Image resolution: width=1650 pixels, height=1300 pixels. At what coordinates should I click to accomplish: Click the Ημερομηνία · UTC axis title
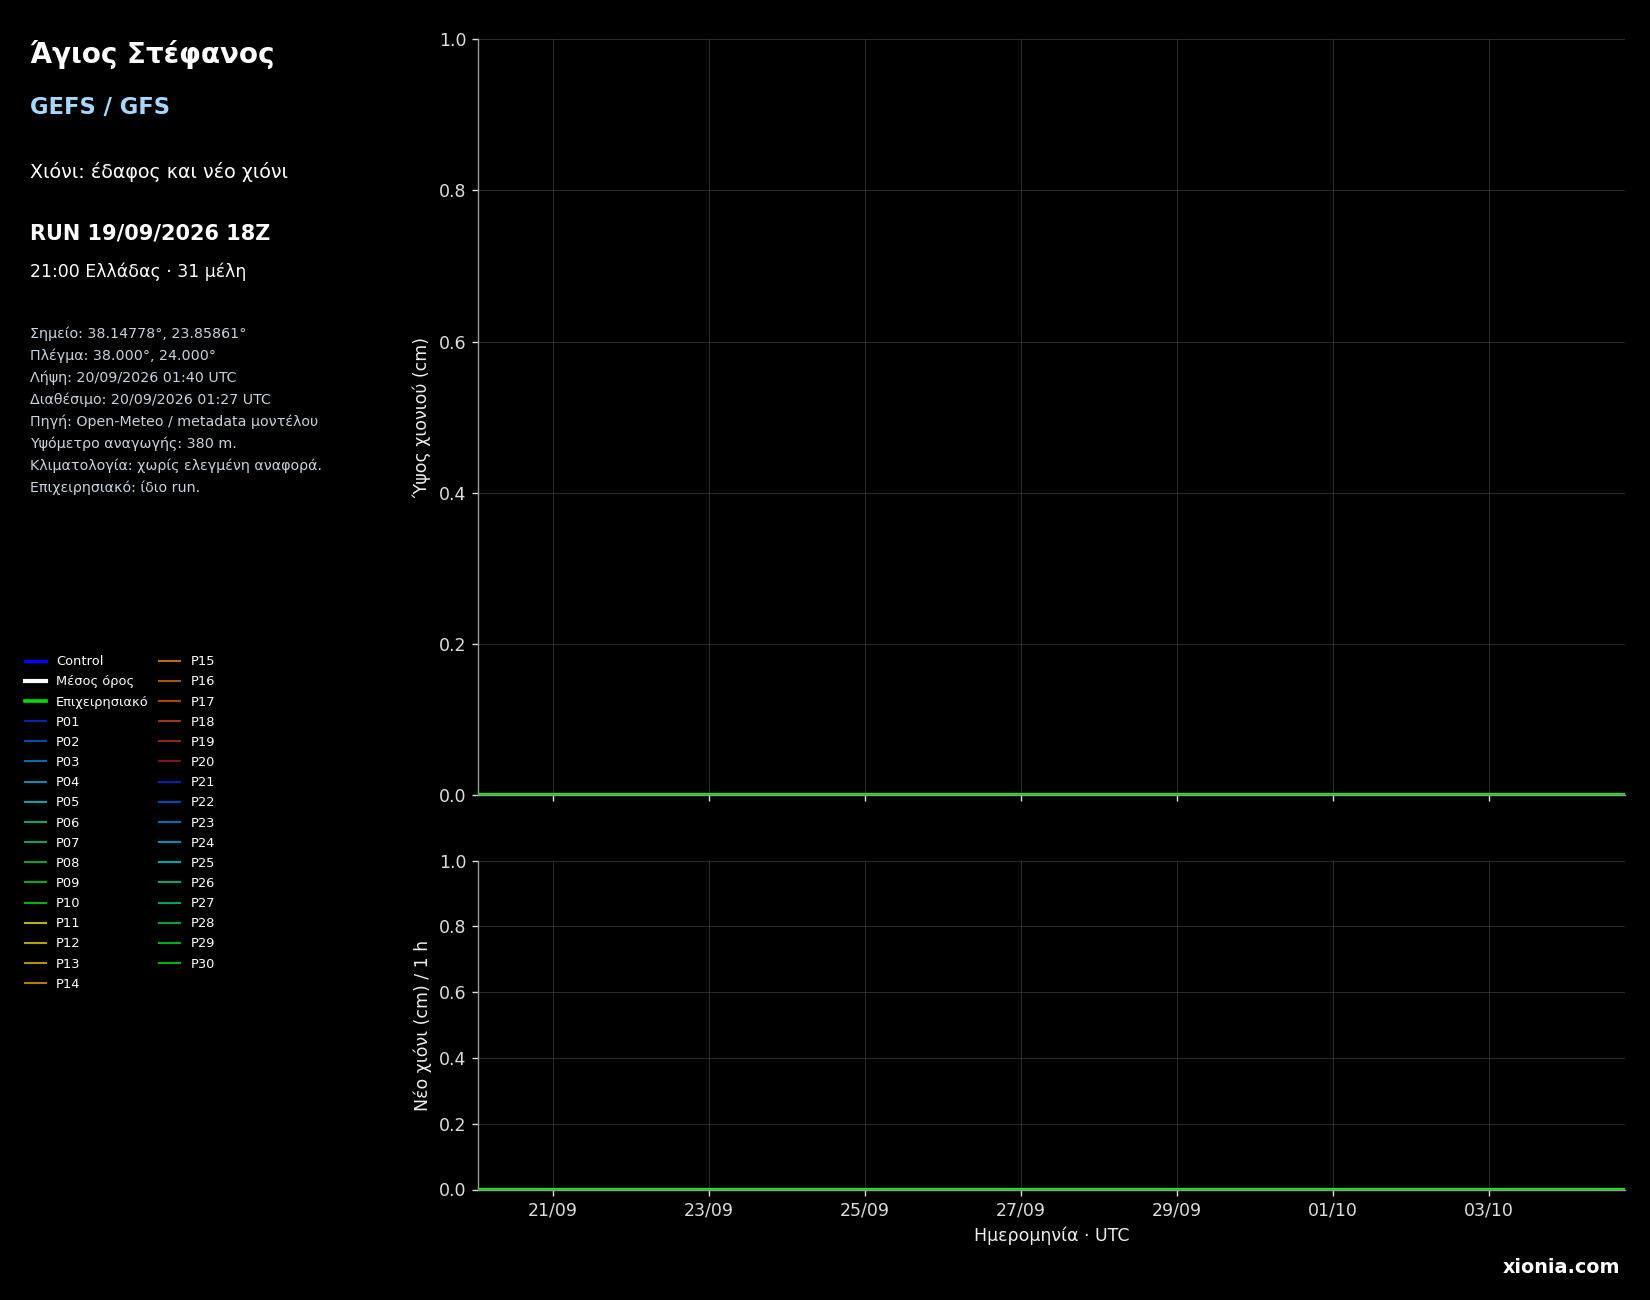click(1052, 1236)
